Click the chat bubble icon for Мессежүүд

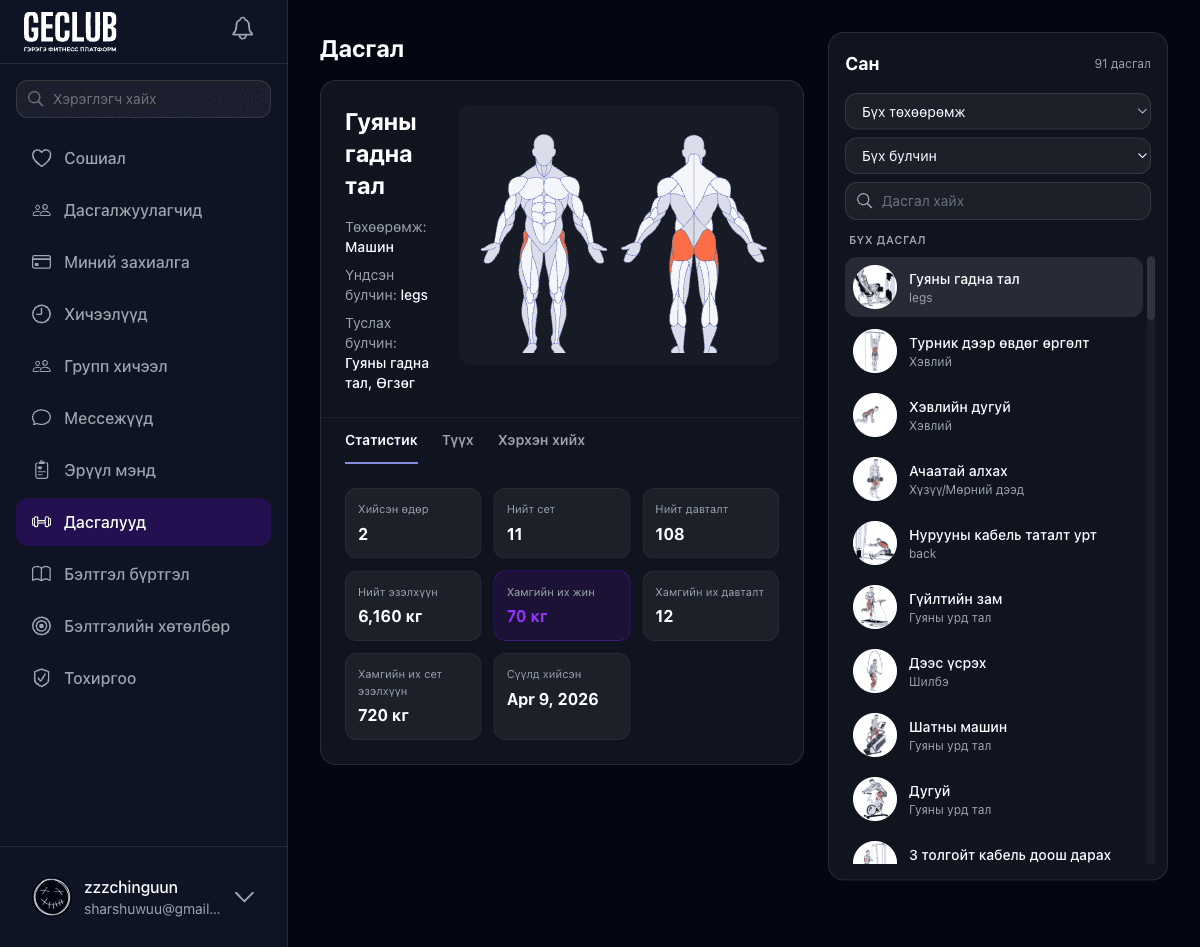(41, 418)
